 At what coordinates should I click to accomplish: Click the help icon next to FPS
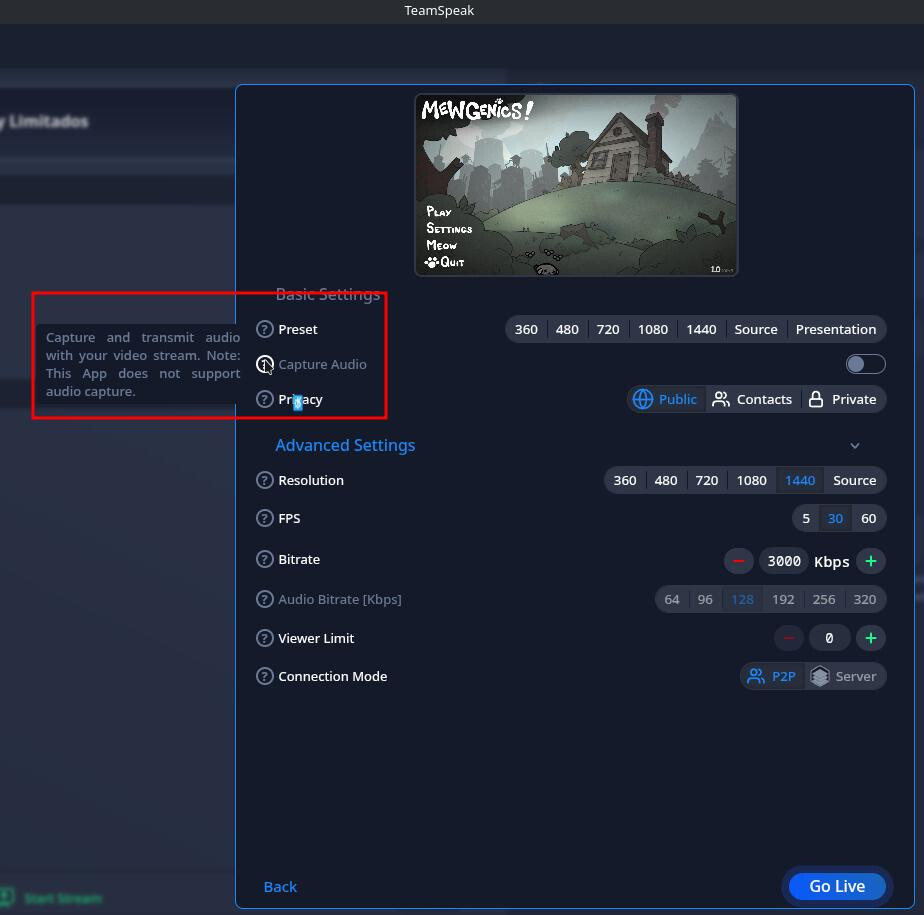(x=265, y=518)
